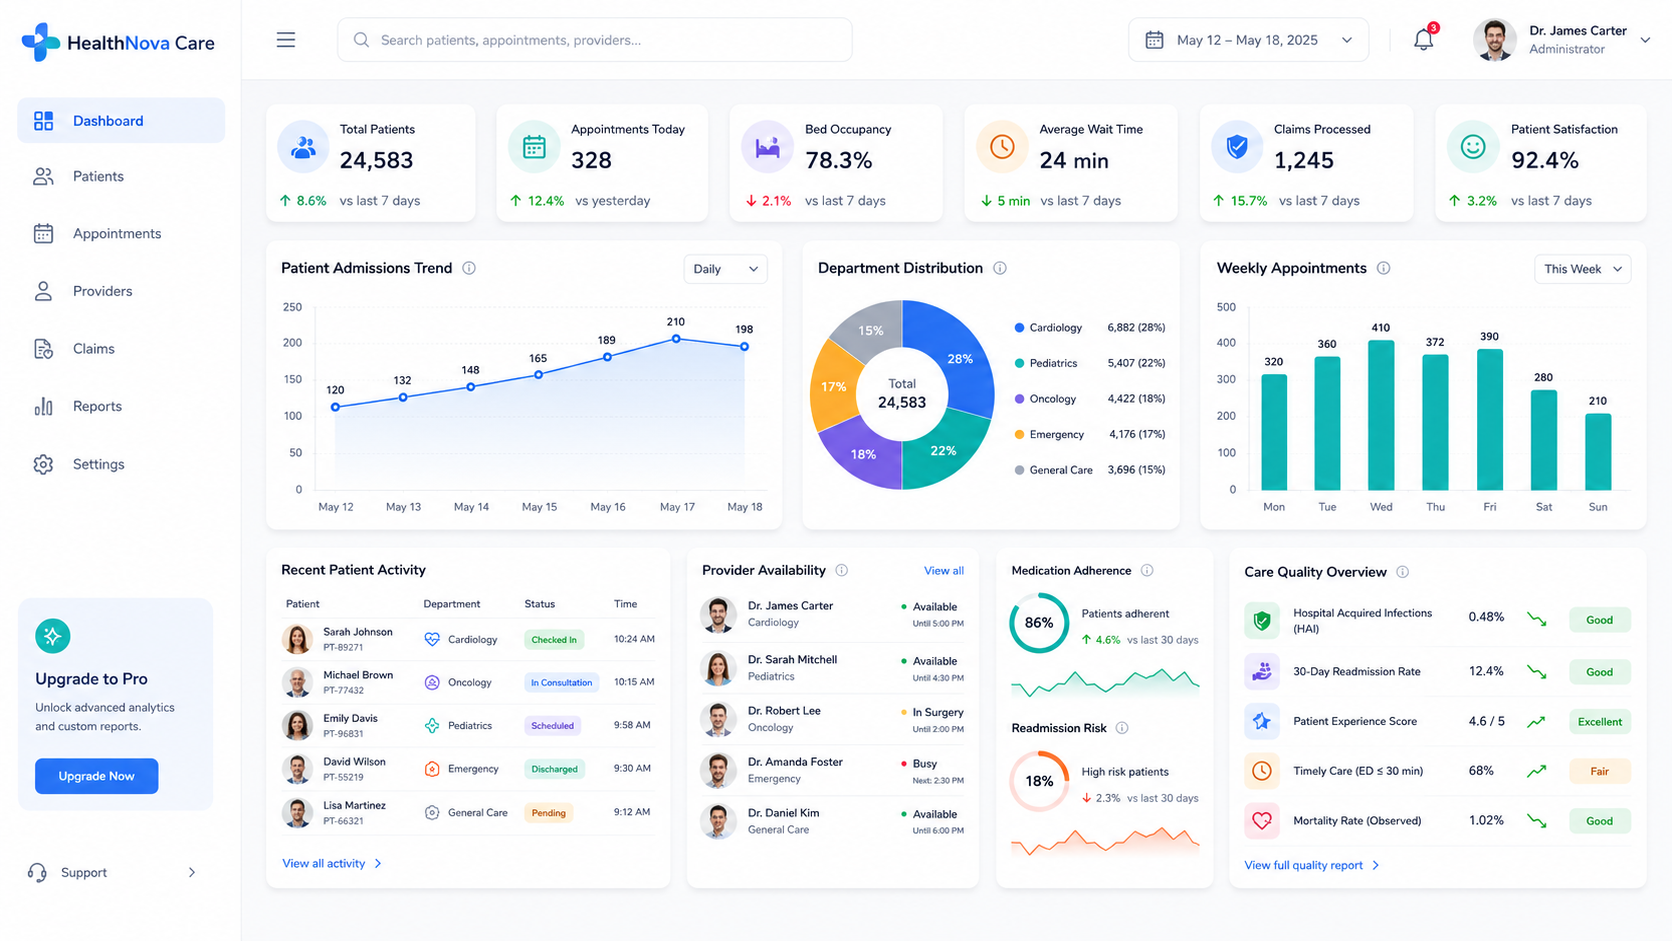Image resolution: width=1672 pixels, height=941 pixels.
Task: Click Michael Brown patient avatar
Action: point(297,683)
